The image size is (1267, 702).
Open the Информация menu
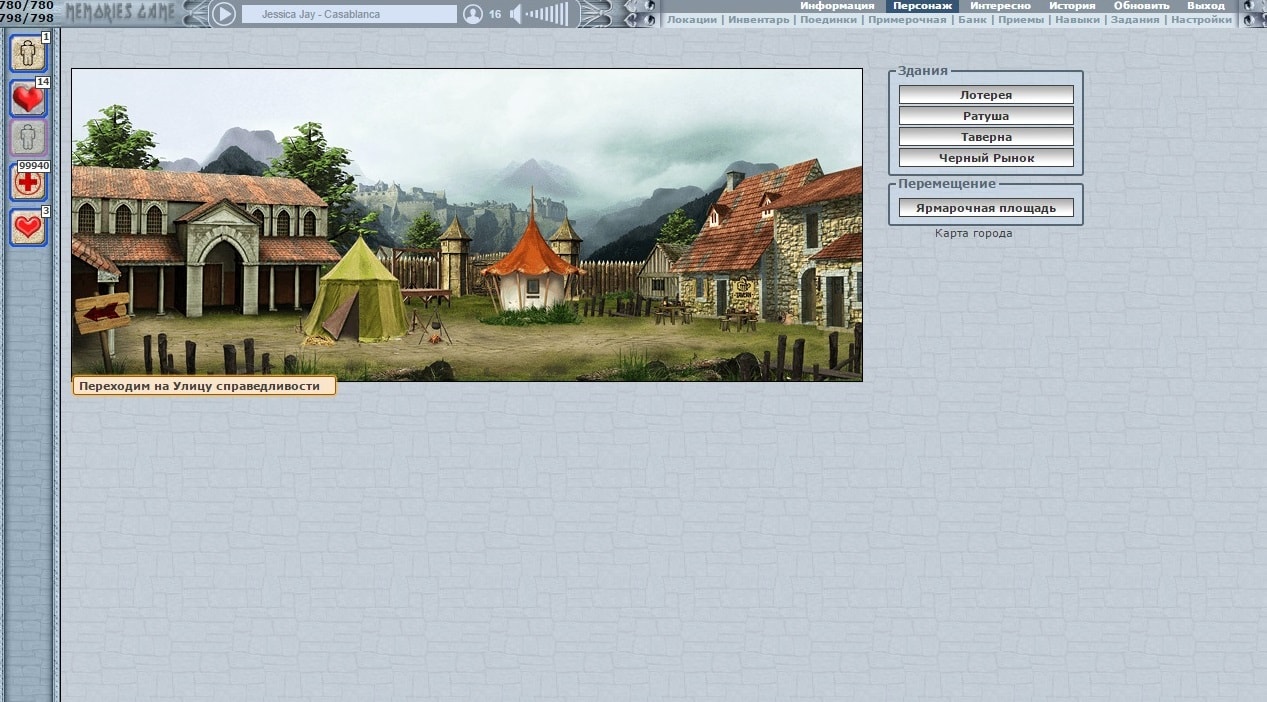pos(836,6)
